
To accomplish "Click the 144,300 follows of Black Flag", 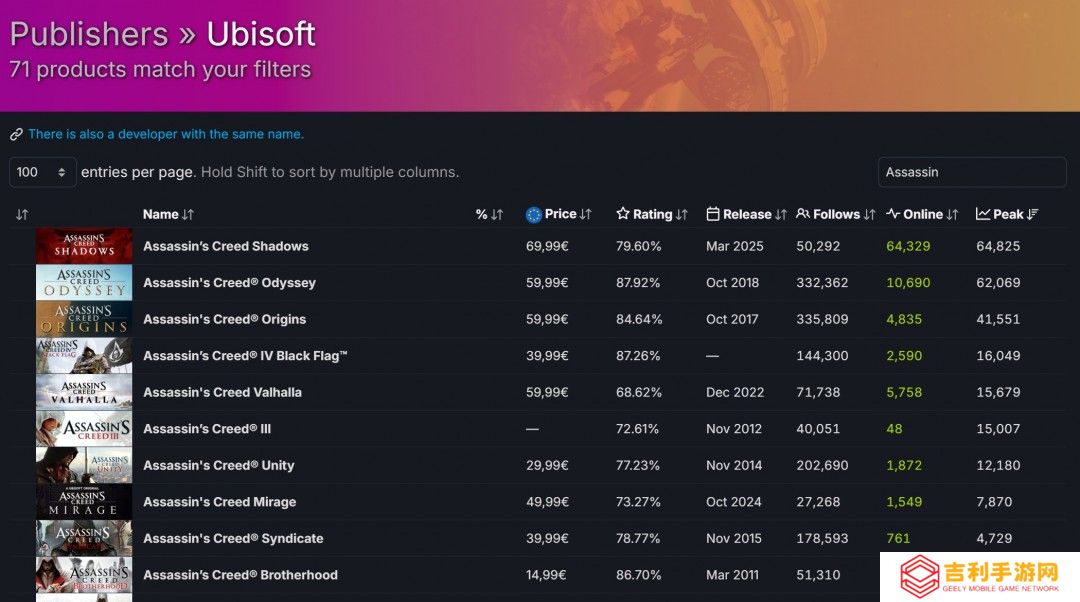I will [822, 355].
